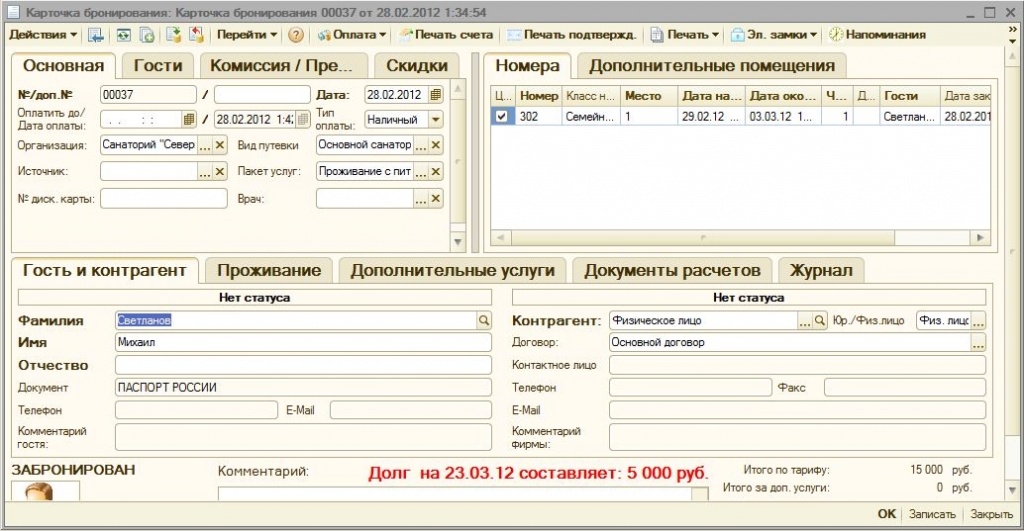Viewport: 1024px width, 531px height.
Task: Open selection for Врач field
Action: 421,199
